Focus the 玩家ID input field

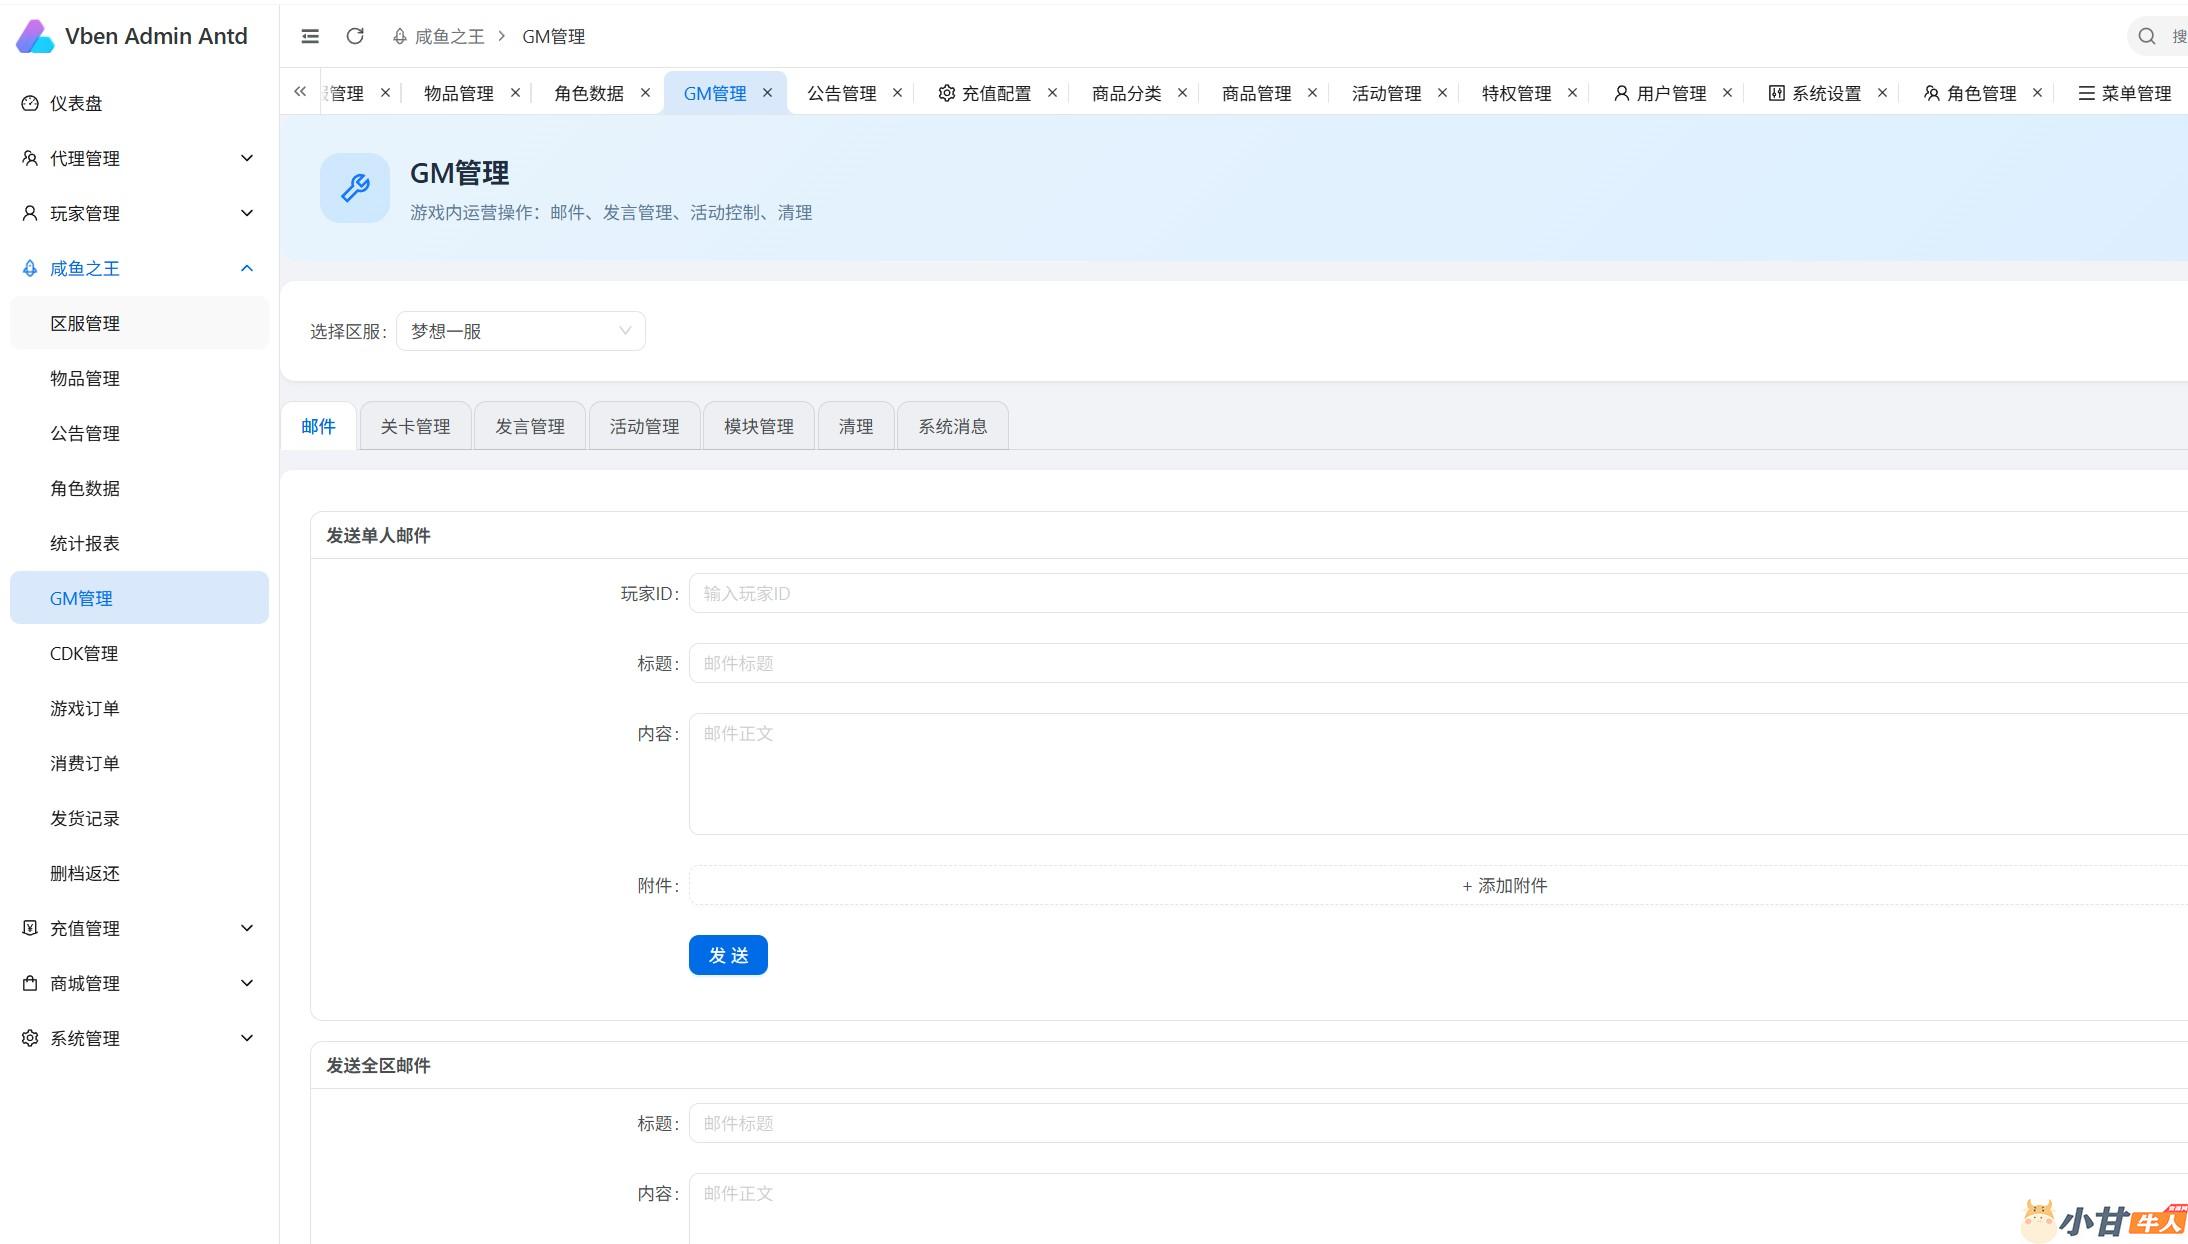[x=1438, y=593]
